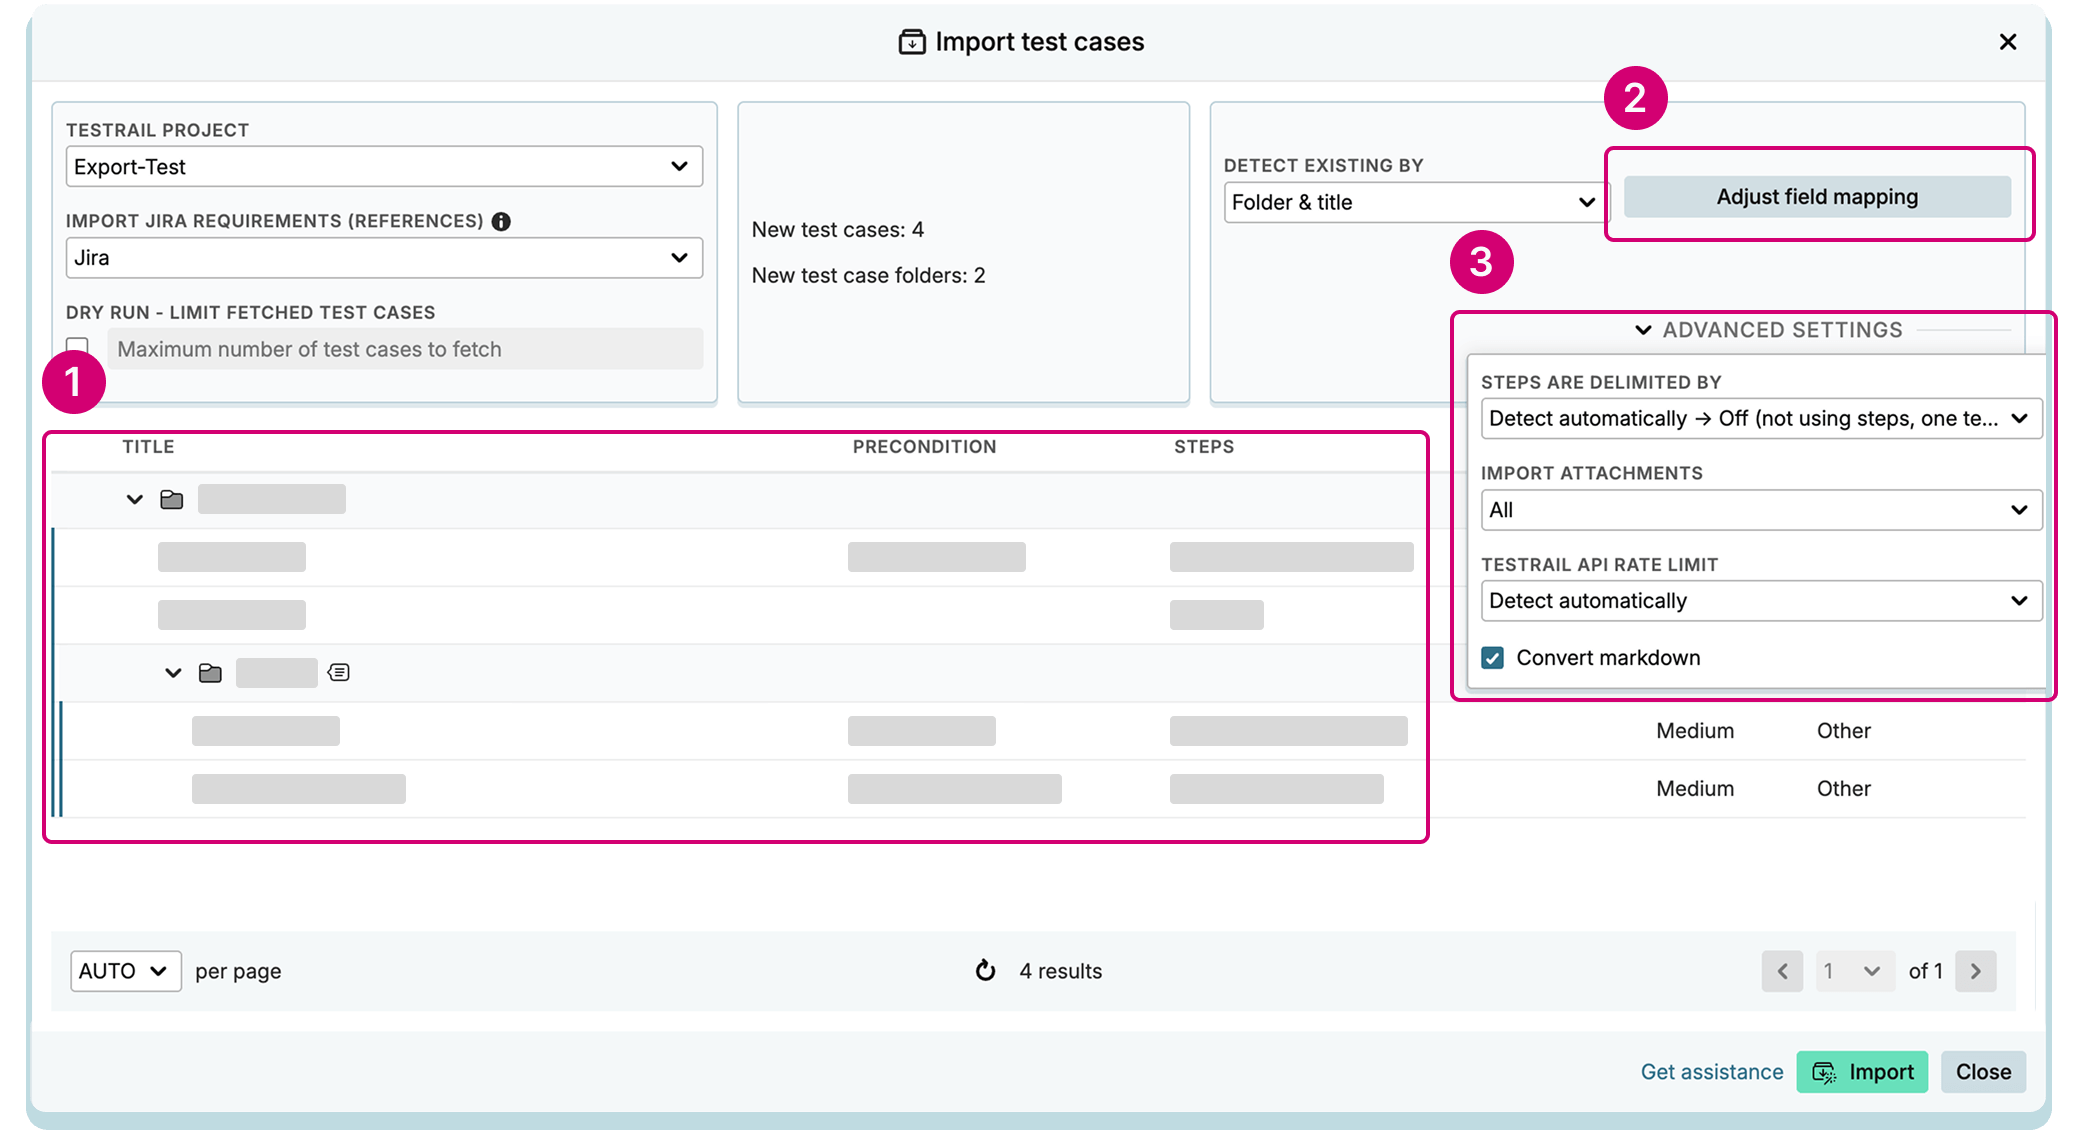Click the next page arrow icon
This screenshot has width=2076, height=1138.
[x=1975, y=970]
